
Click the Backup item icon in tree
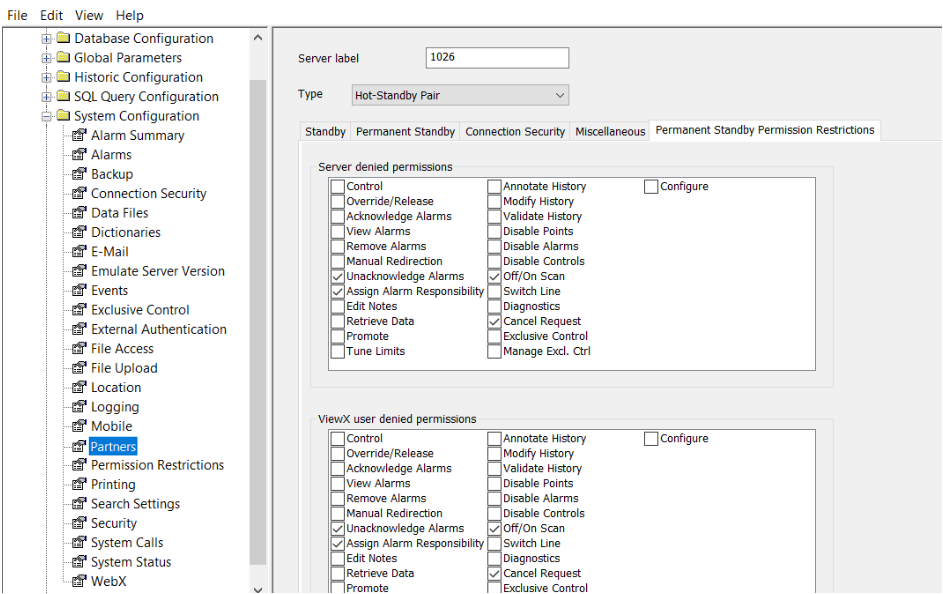point(79,174)
